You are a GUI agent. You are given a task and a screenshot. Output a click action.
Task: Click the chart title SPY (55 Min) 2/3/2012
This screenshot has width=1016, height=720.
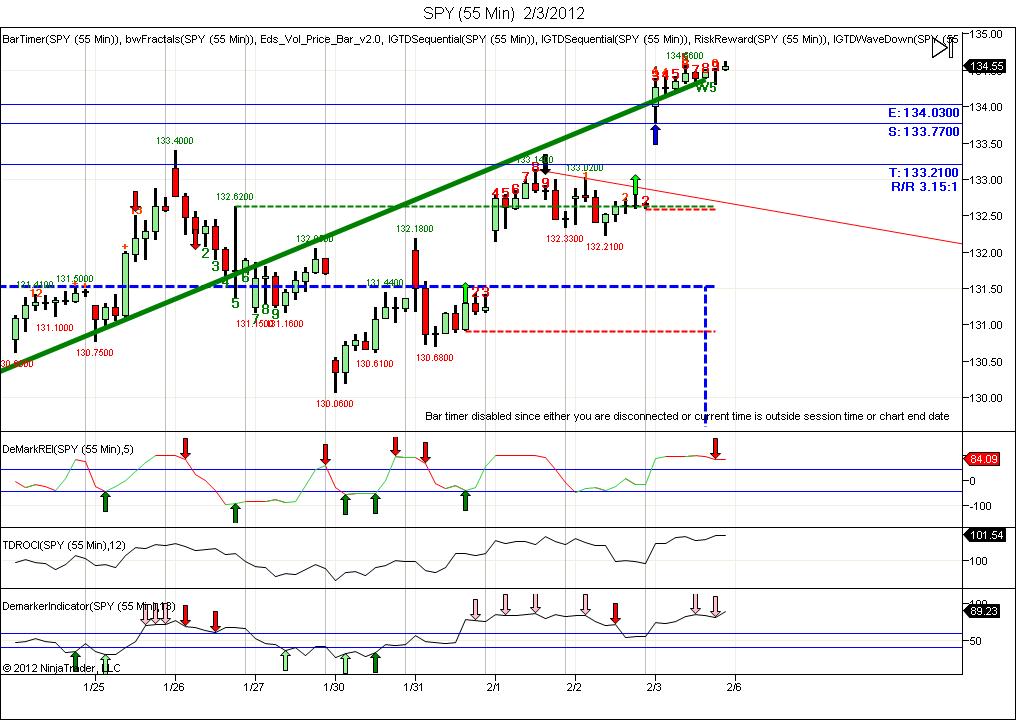click(504, 13)
